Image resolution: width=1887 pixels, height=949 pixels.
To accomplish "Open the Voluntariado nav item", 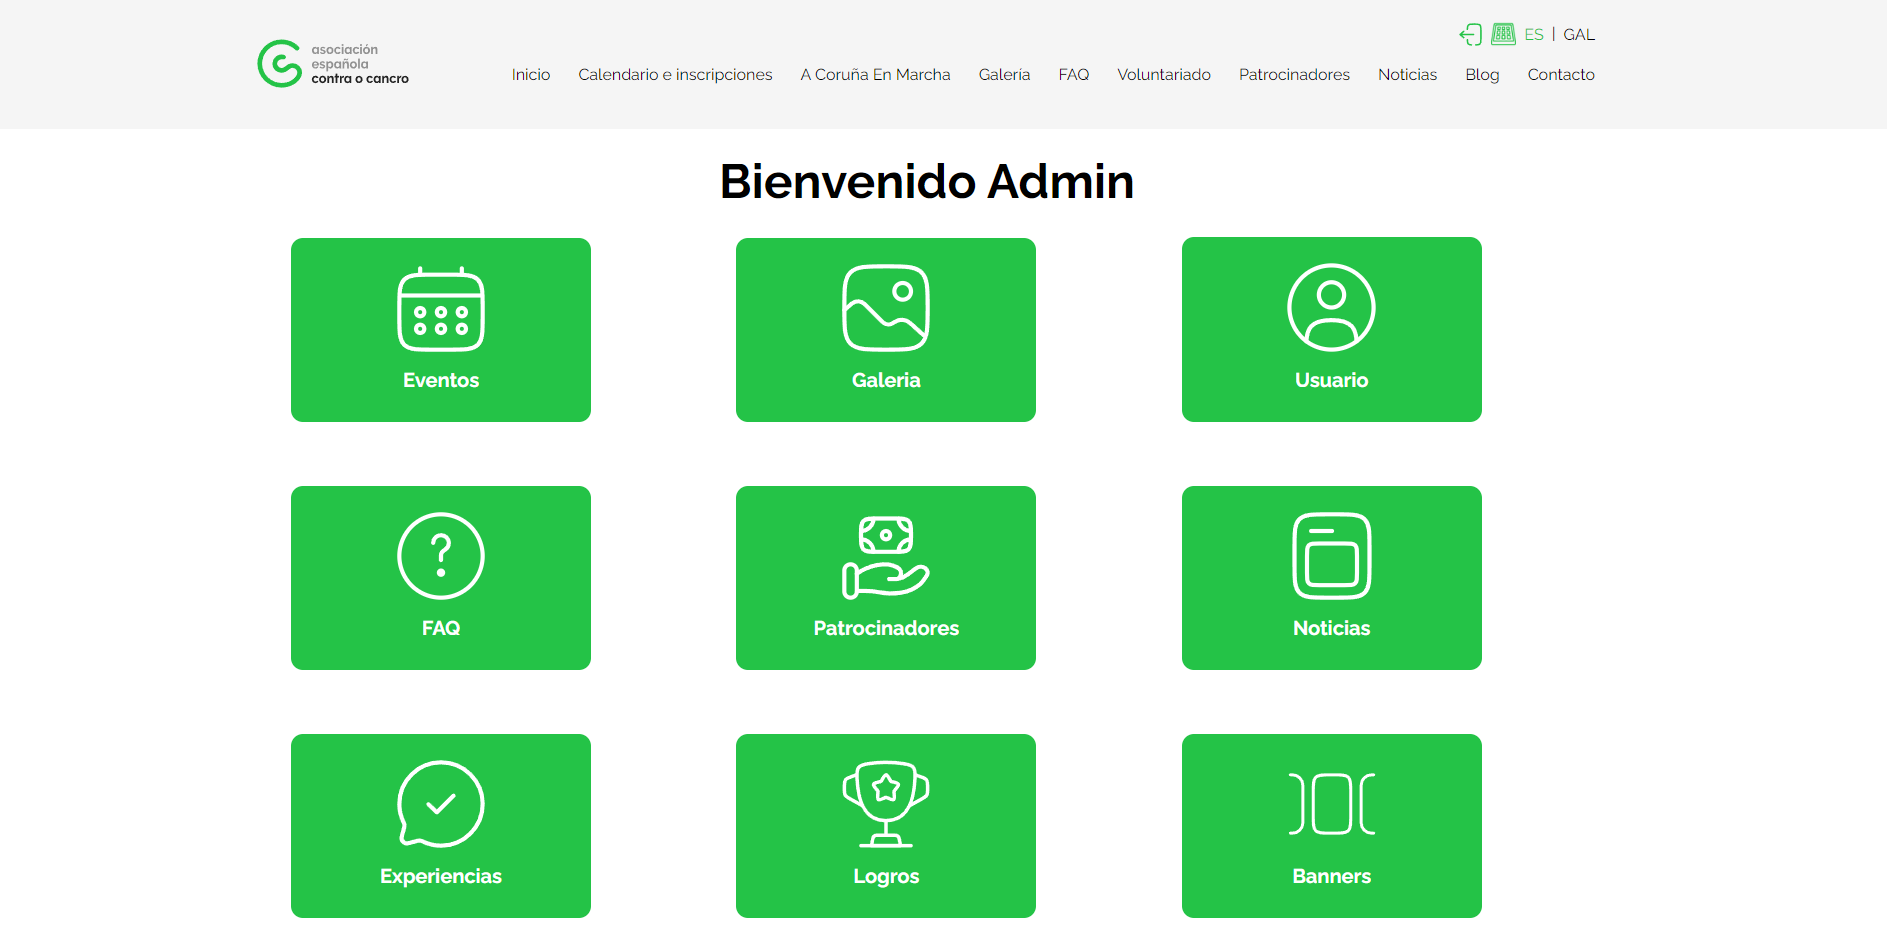I will click(x=1164, y=75).
